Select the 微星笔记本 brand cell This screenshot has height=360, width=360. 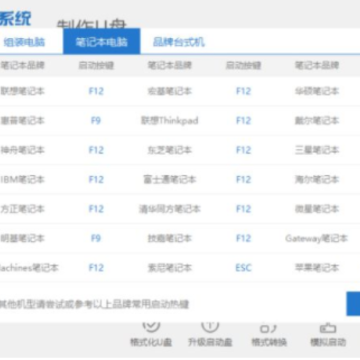click(317, 209)
